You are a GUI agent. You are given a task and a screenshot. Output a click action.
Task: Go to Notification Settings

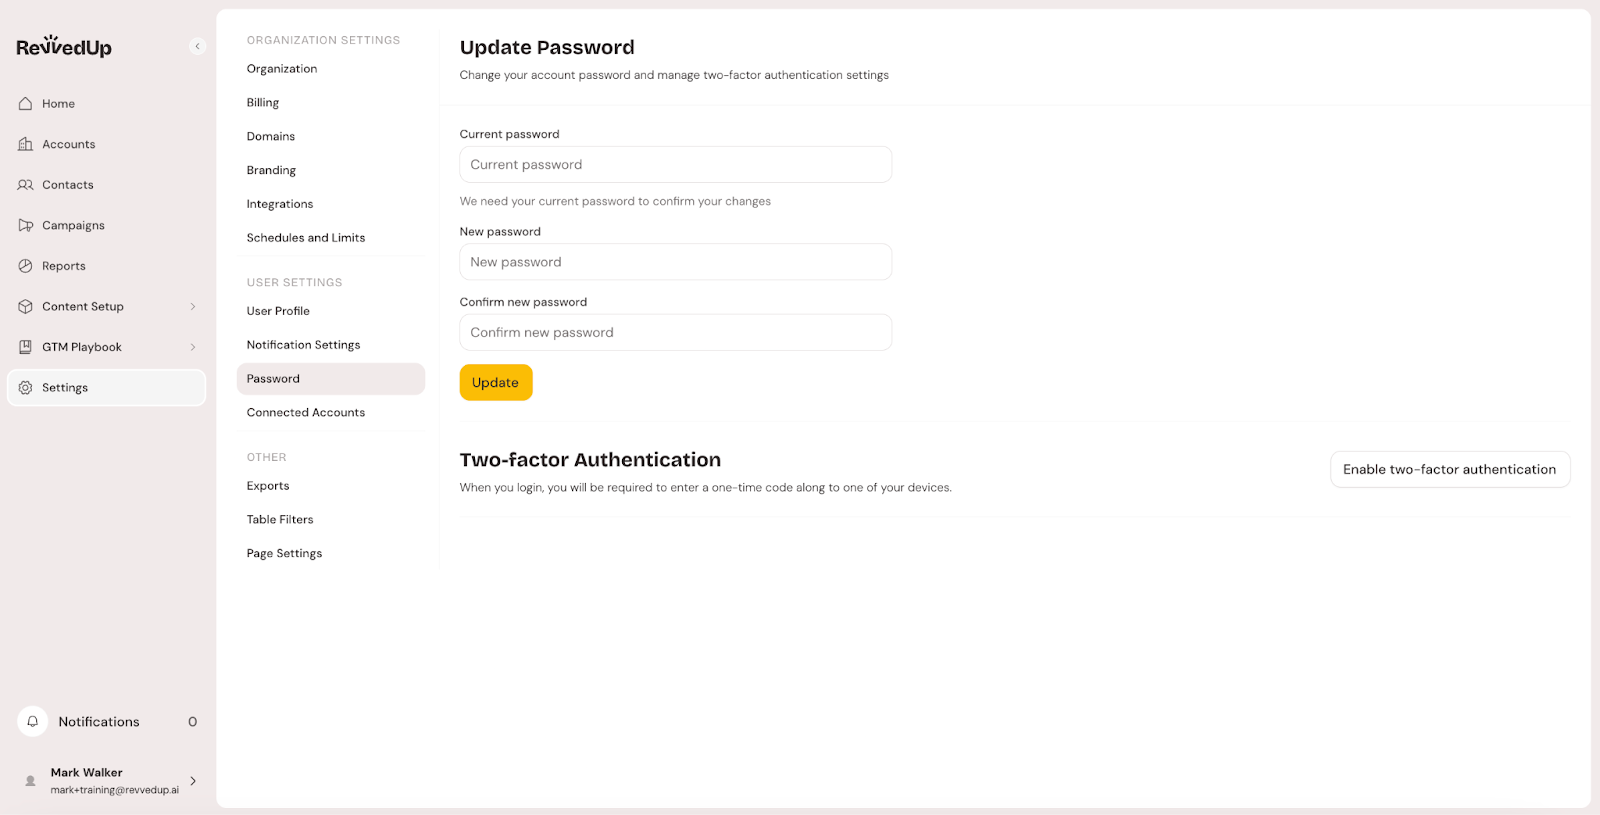point(303,345)
